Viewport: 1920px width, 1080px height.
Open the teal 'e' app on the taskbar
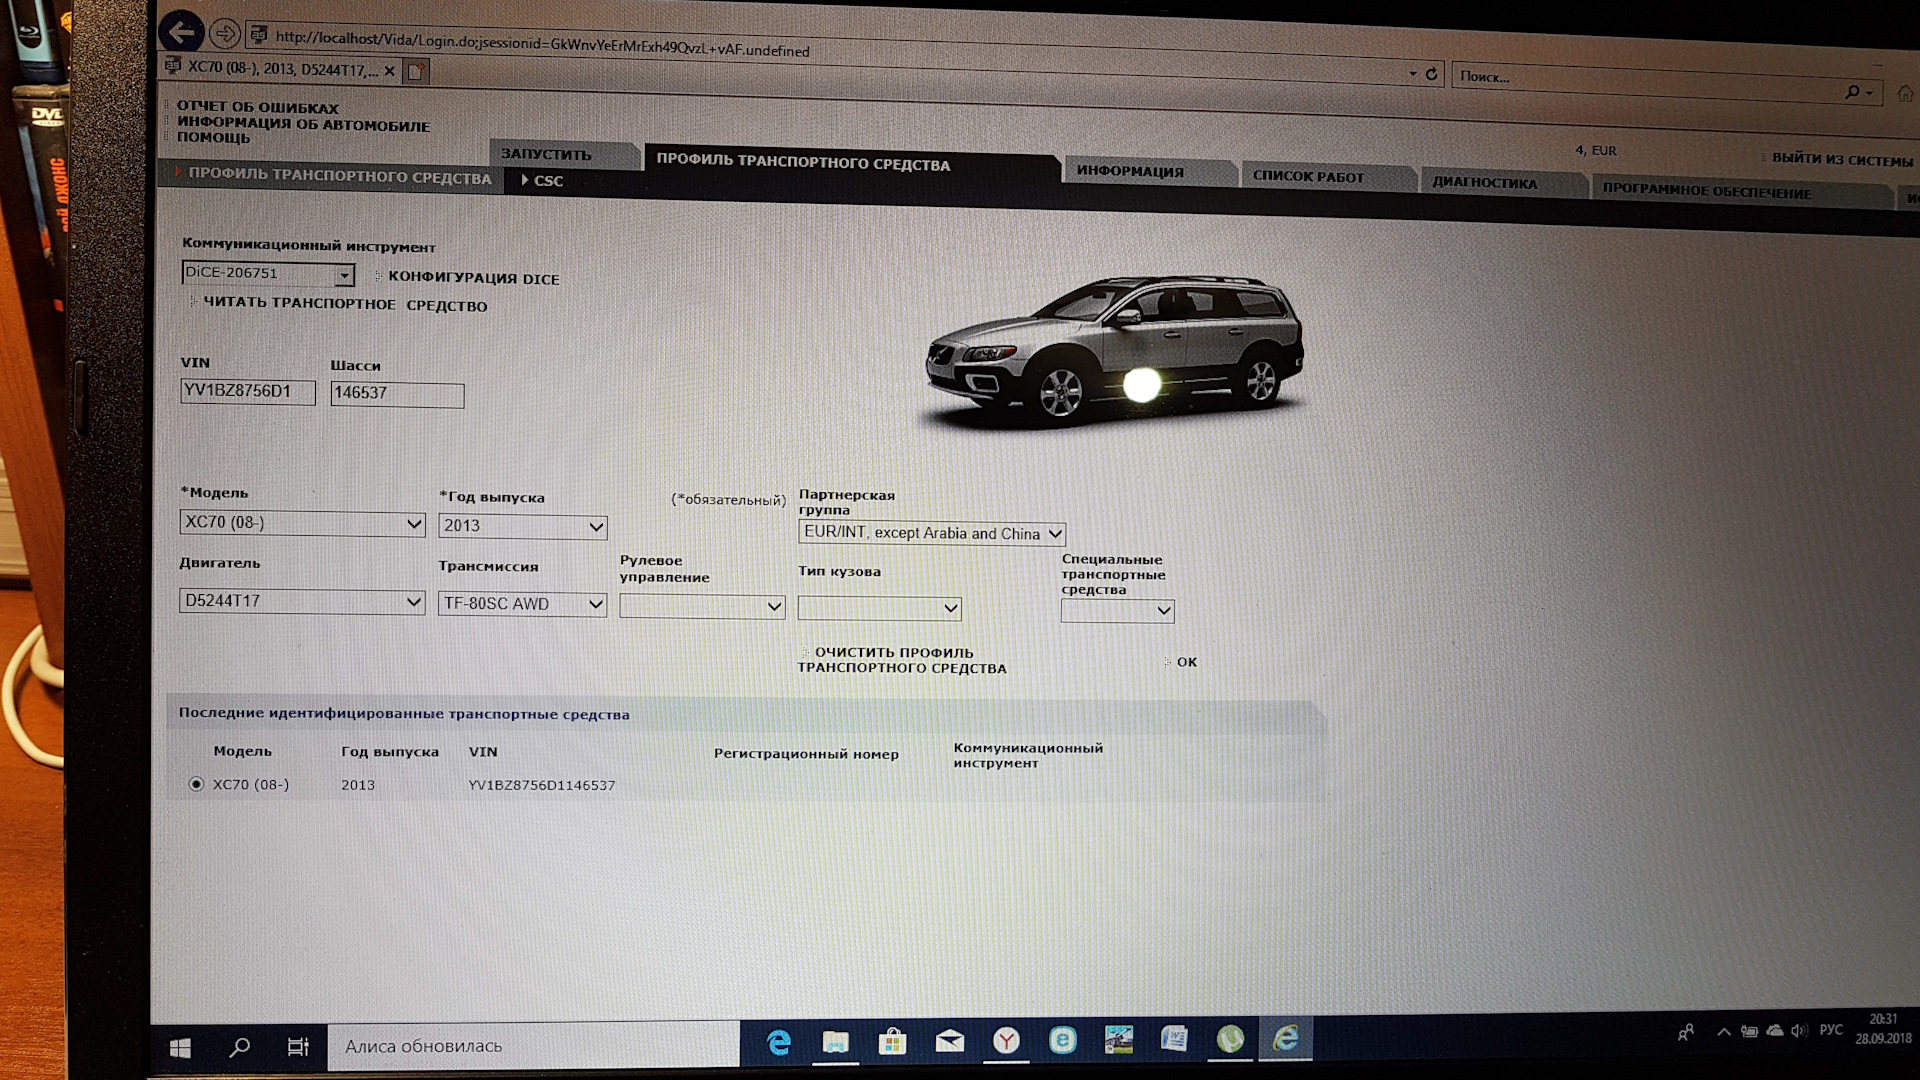point(1062,1041)
